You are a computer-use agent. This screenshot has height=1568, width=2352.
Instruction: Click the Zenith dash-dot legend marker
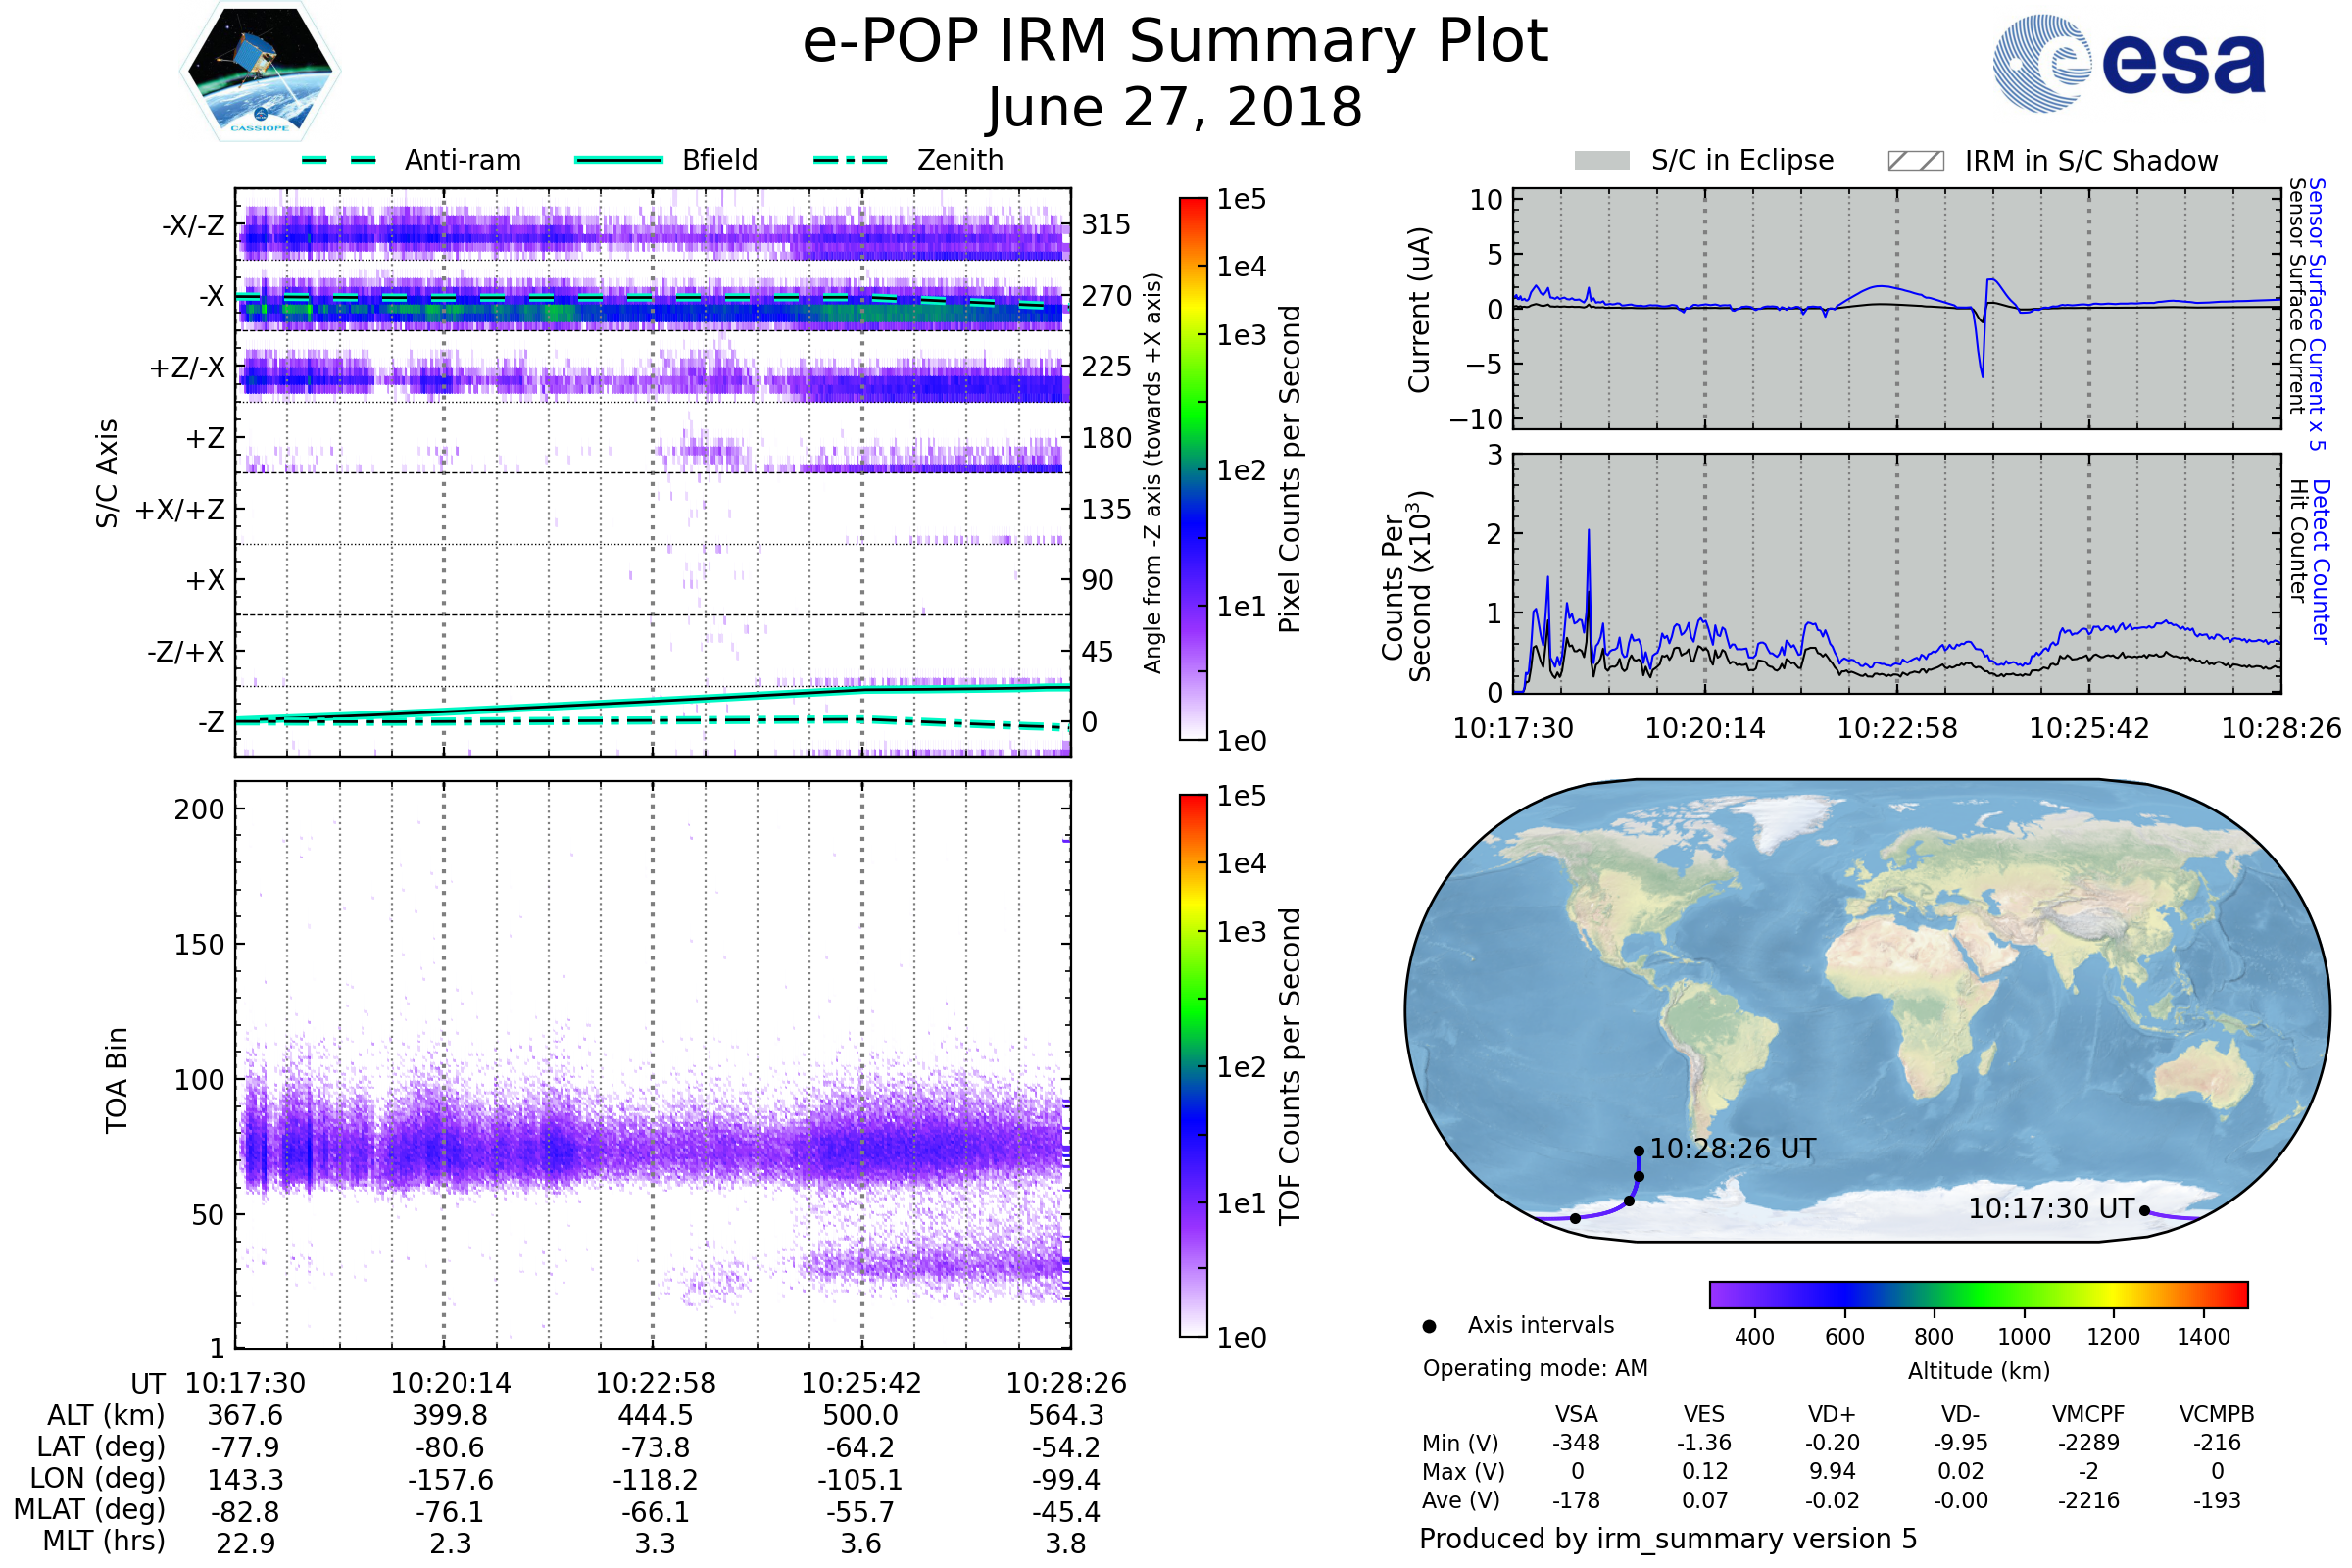[850, 160]
